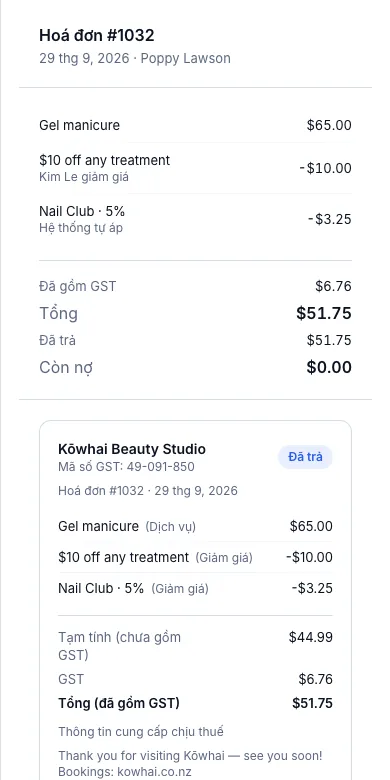This screenshot has height=780, width=390.
Task: Click the Kōwhai Beauty Studio business name
Action: coord(132,449)
